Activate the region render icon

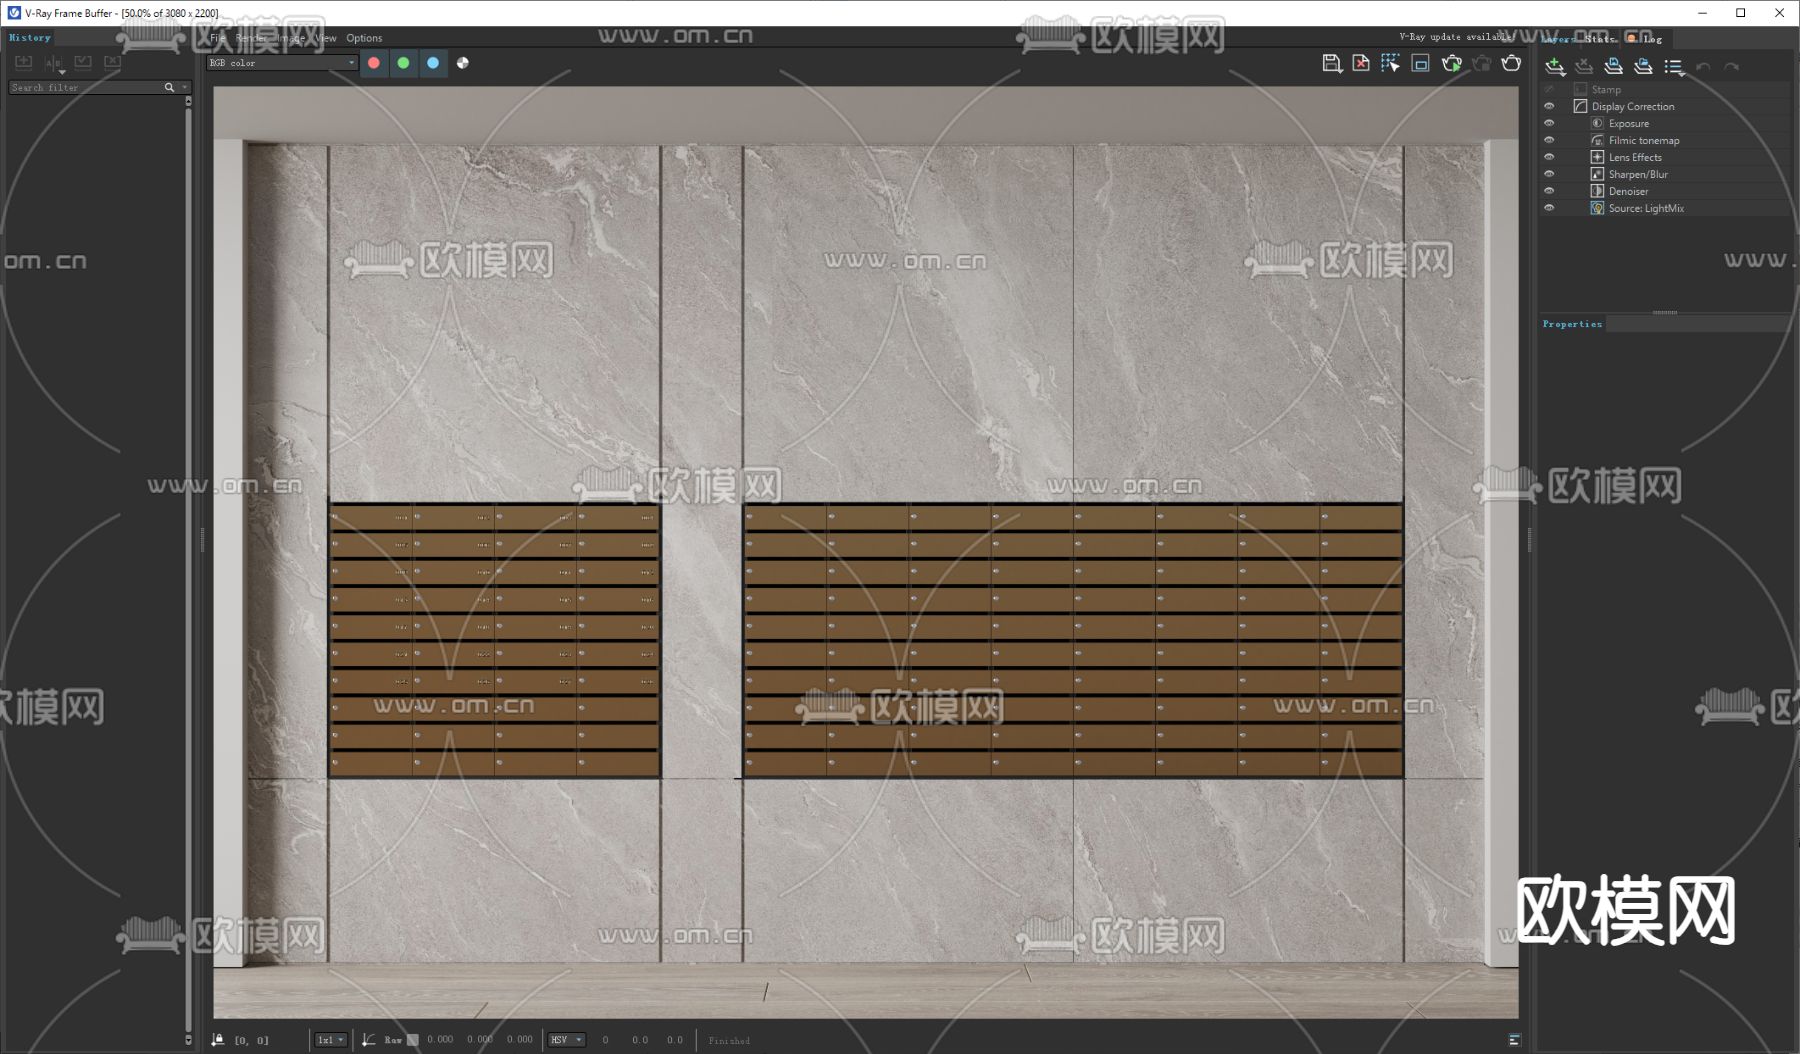point(1420,63)
